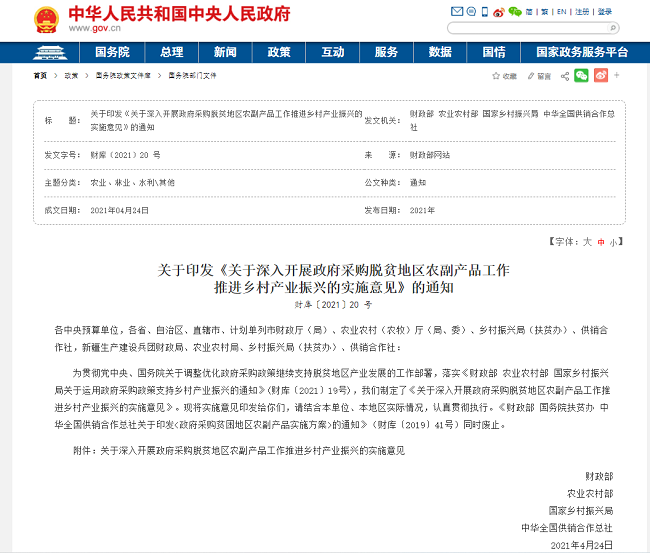Click the 留言 pencil icon
This screenshot has height=553, width=650.
pos(531,76)
